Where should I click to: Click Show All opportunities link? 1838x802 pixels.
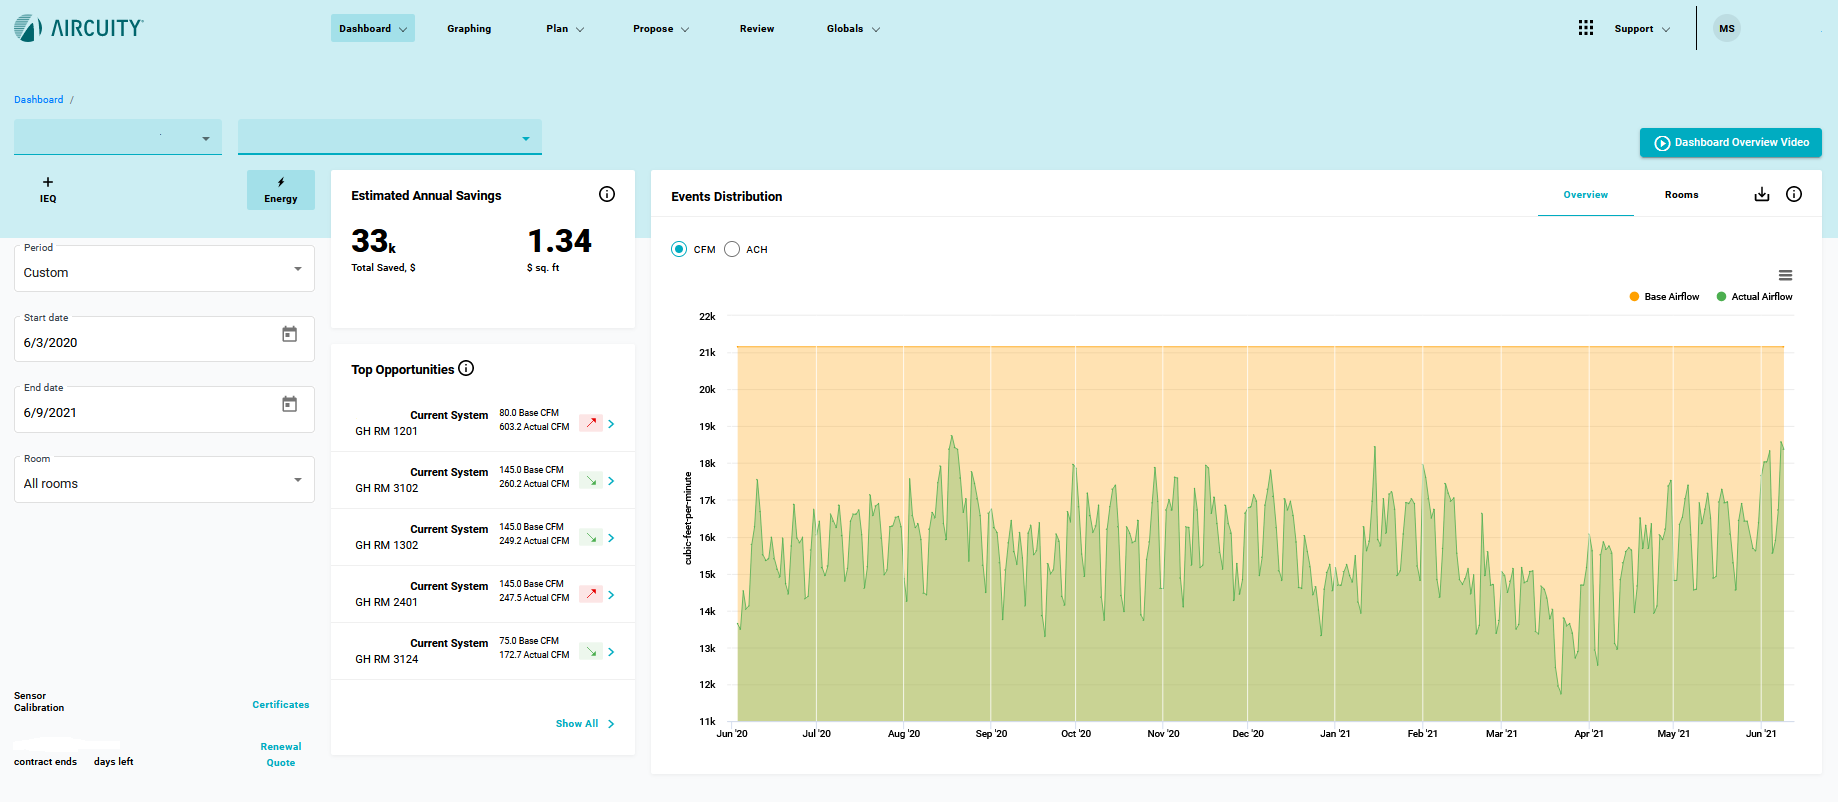585,724
